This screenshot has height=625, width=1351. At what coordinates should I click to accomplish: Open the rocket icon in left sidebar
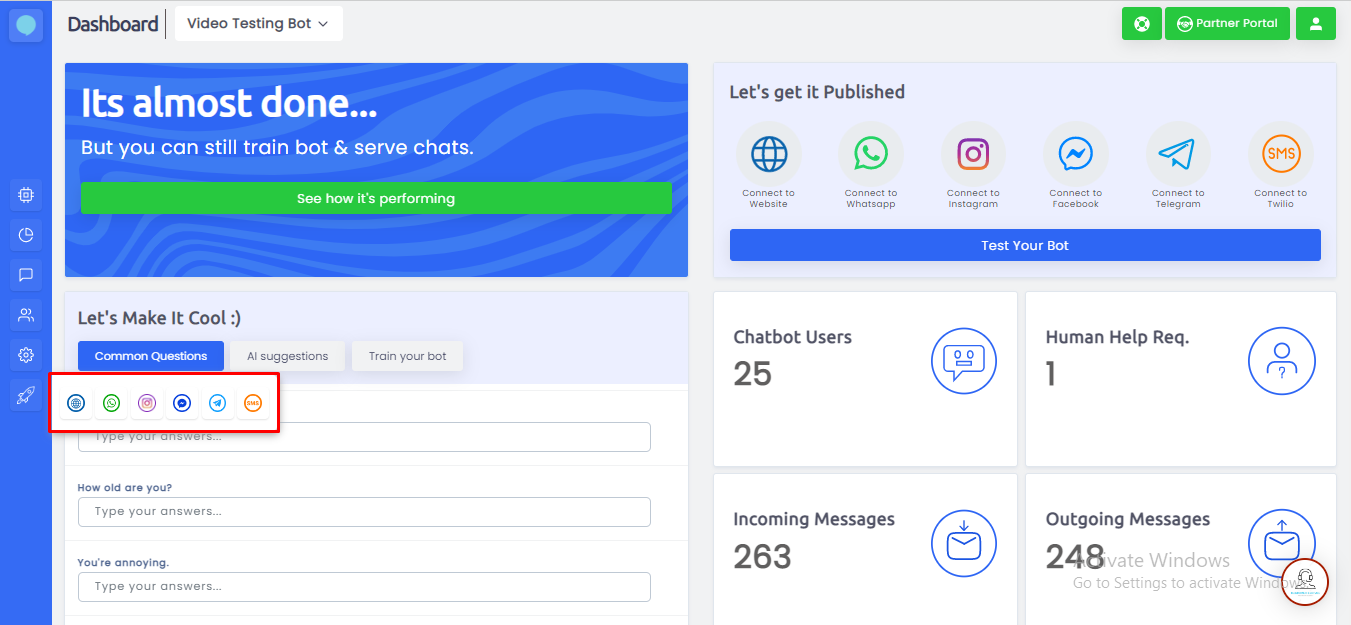coord(26,395)
